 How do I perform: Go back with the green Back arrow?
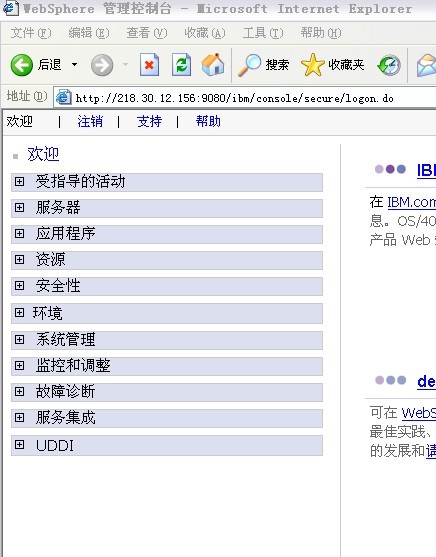[x=22, y=65]
